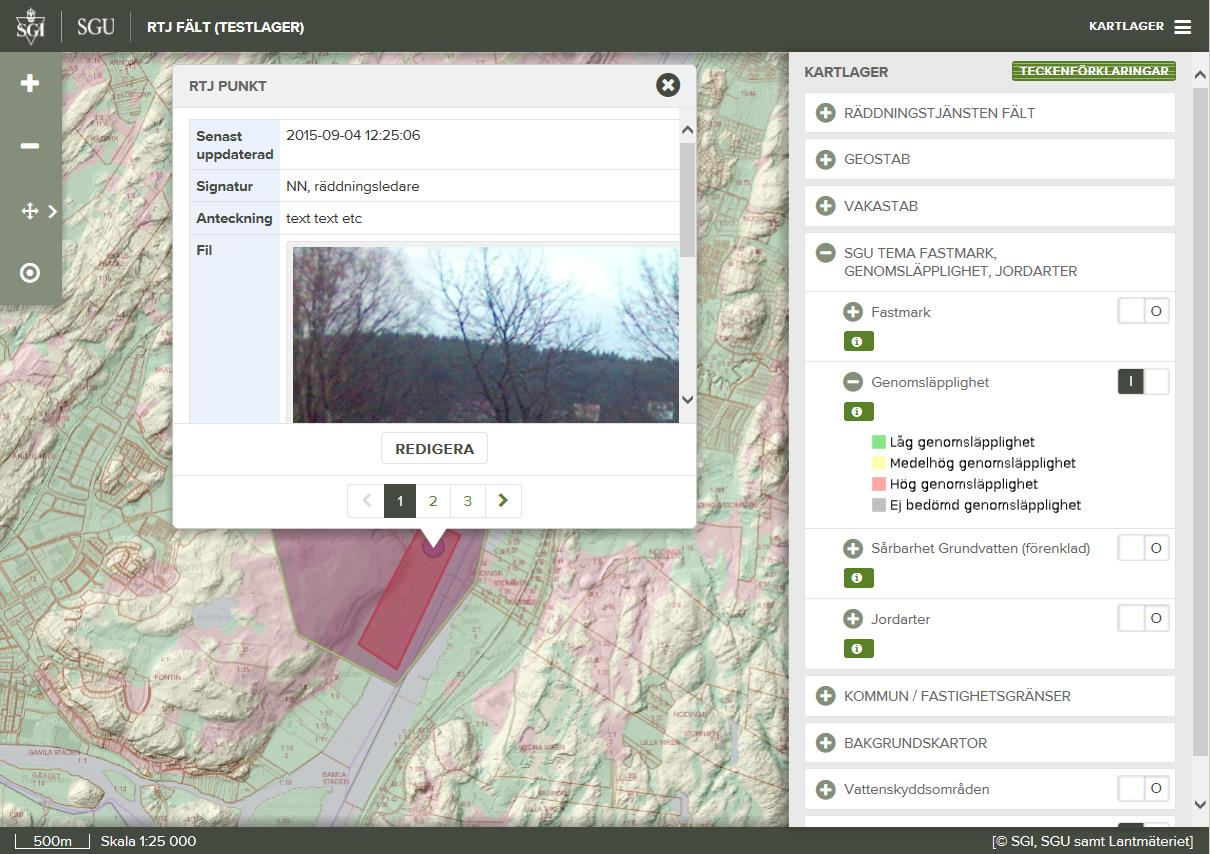Go to popup page 3
Screen dimensions: 1210x854
coord(467,501)
